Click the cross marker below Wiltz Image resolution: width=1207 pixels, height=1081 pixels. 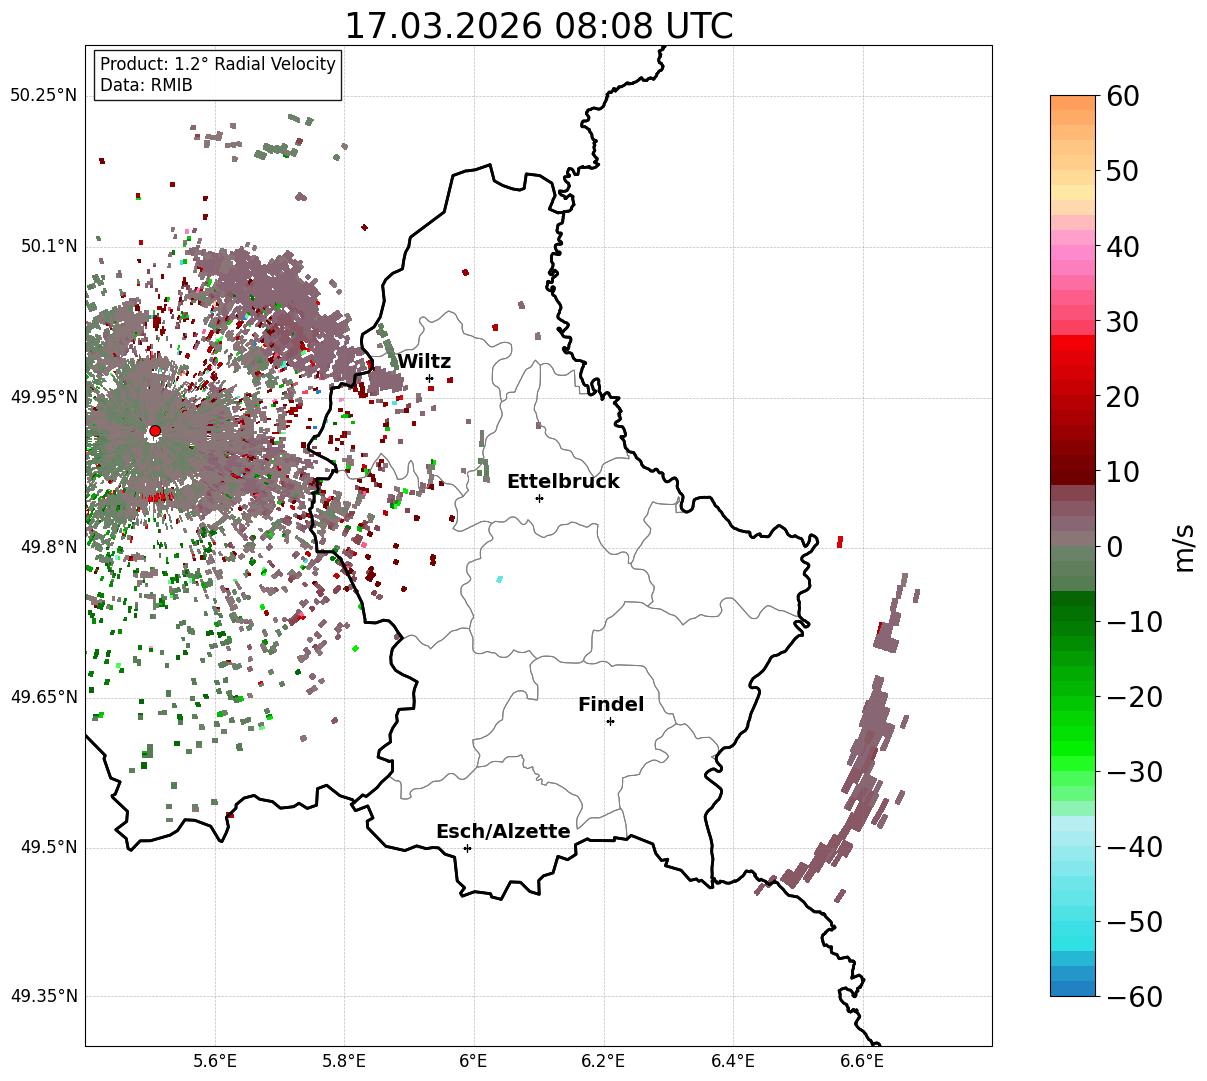430,378
